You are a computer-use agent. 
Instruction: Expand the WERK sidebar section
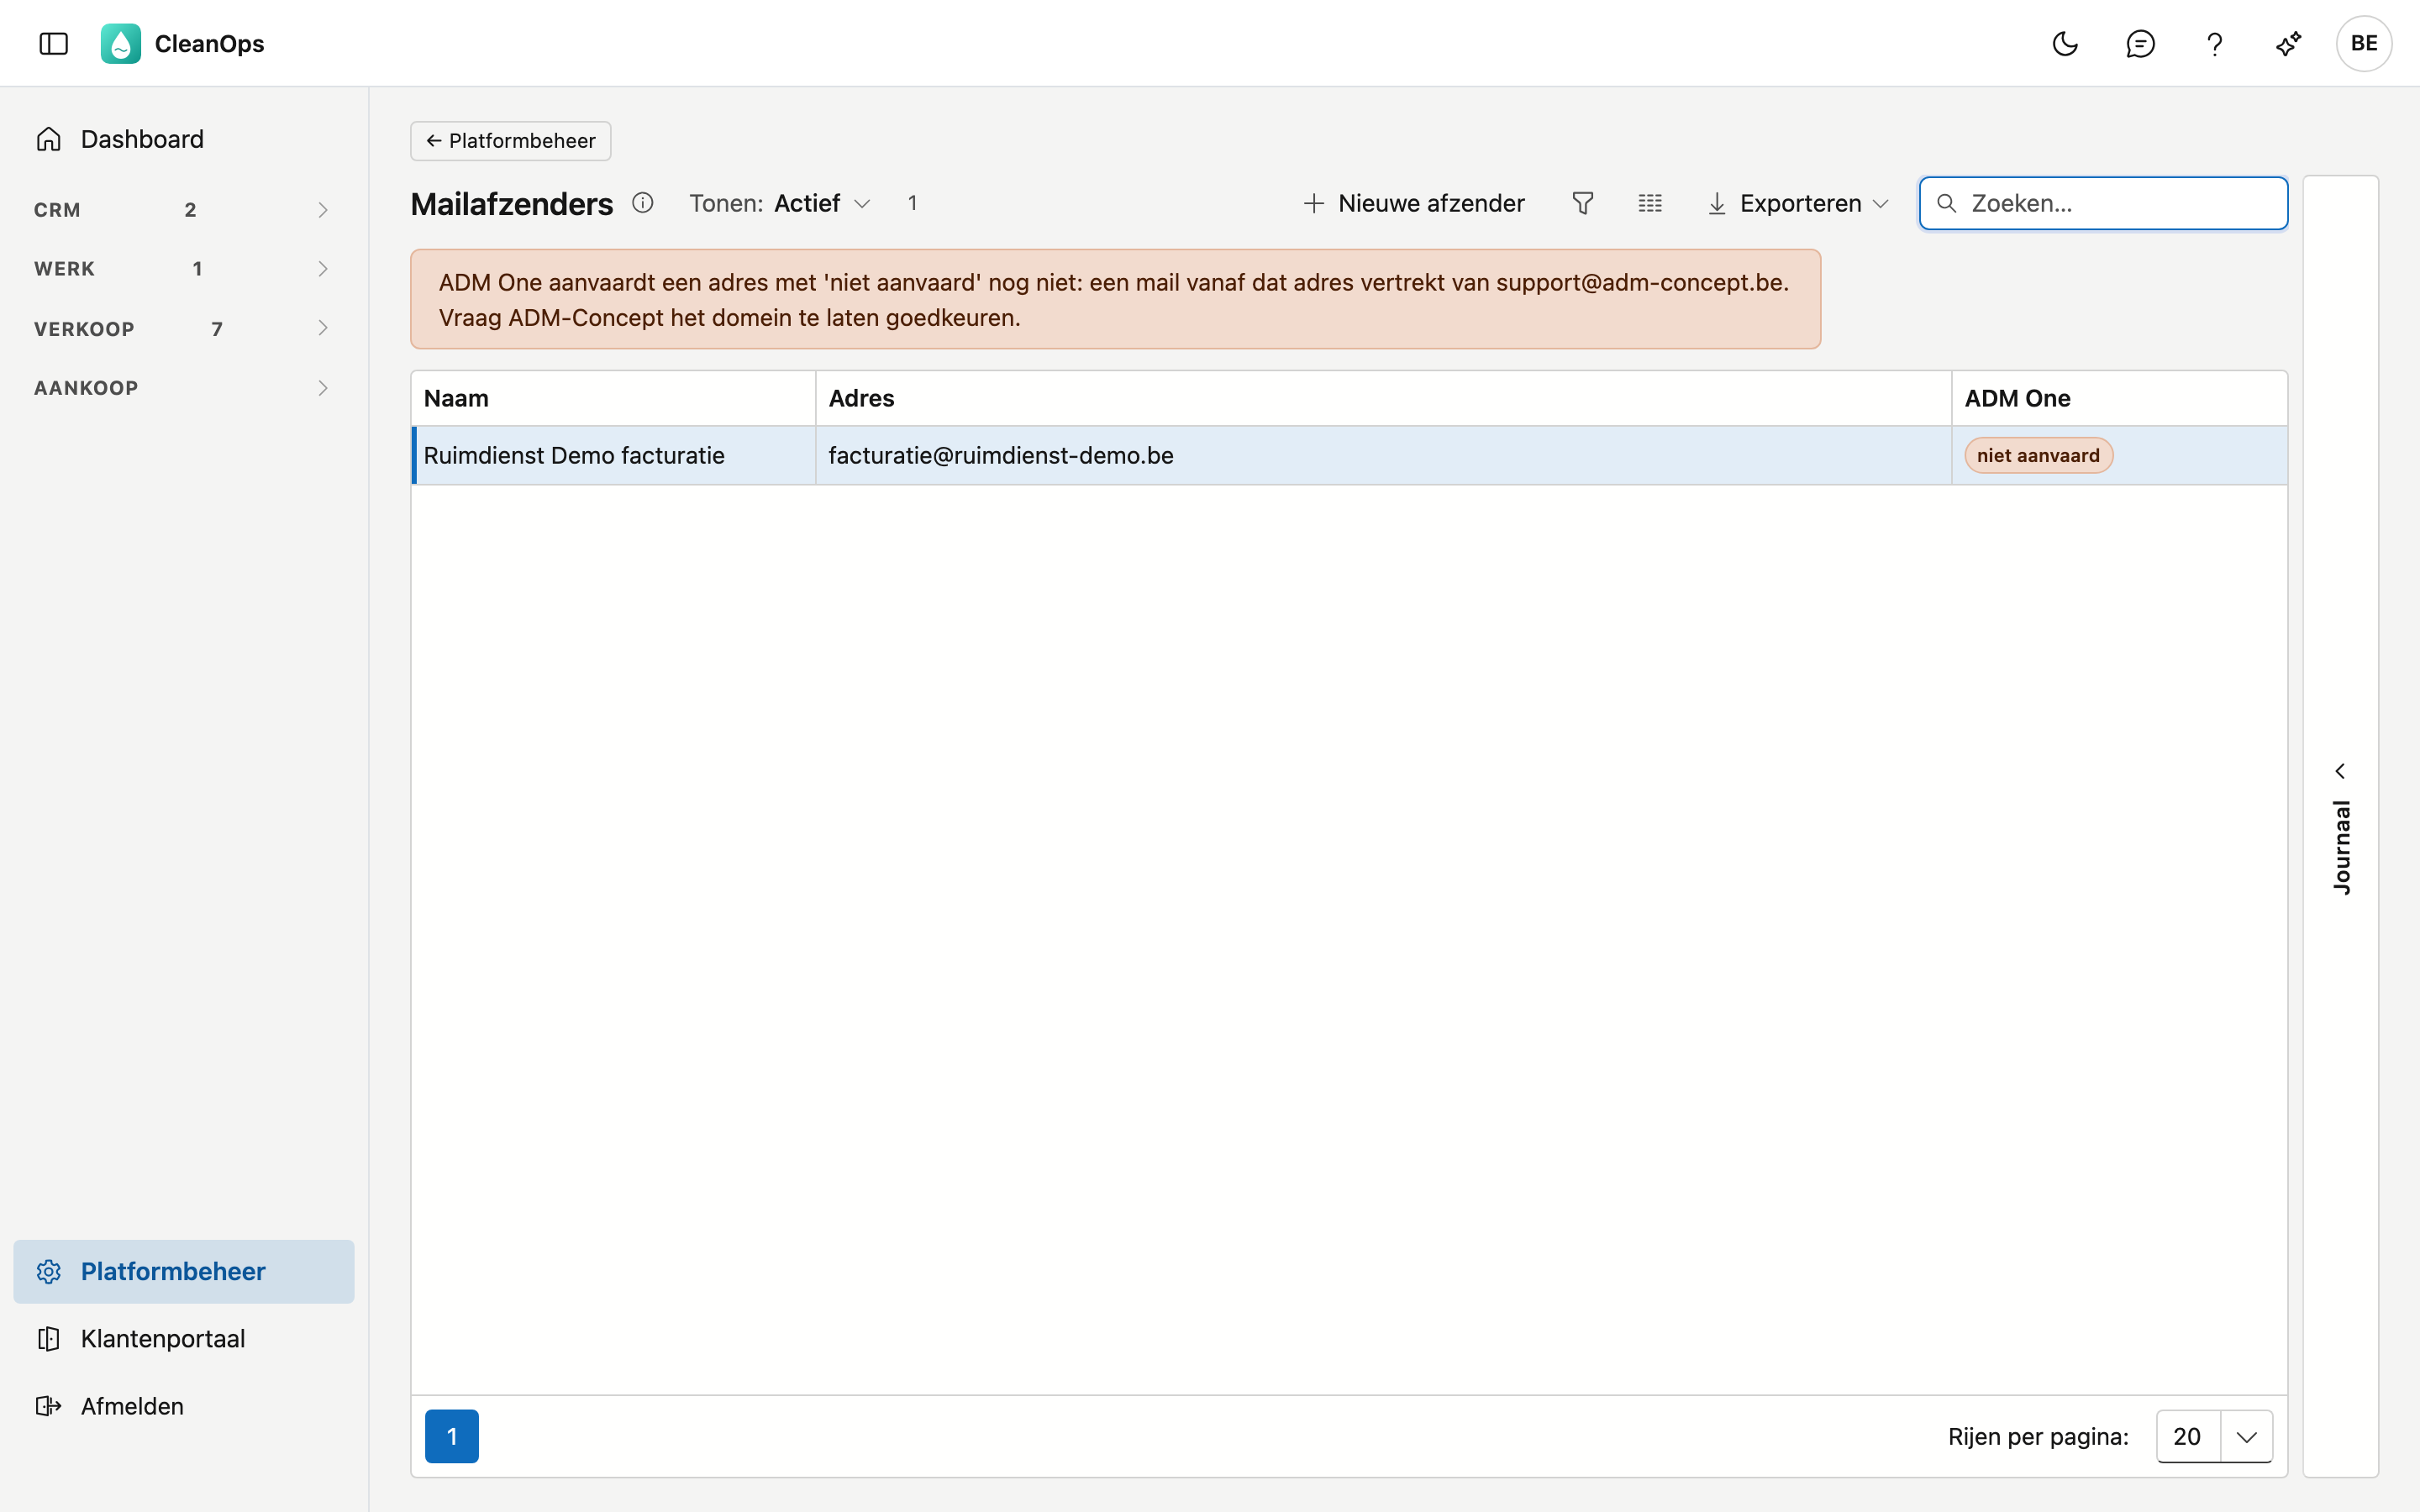[184, 268]
